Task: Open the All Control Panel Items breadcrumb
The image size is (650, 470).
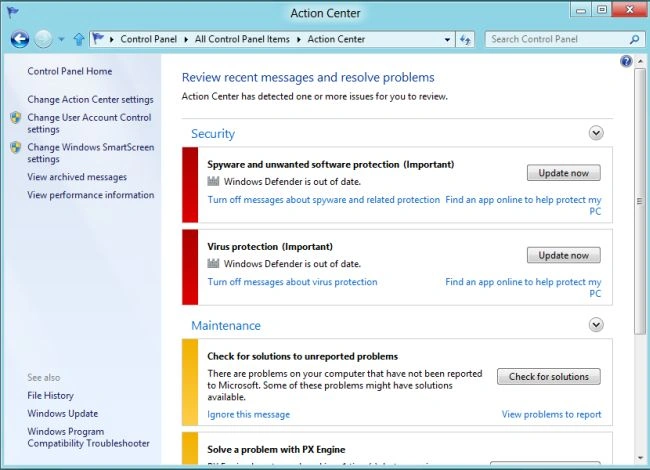Action: click(x=242, y=39)
